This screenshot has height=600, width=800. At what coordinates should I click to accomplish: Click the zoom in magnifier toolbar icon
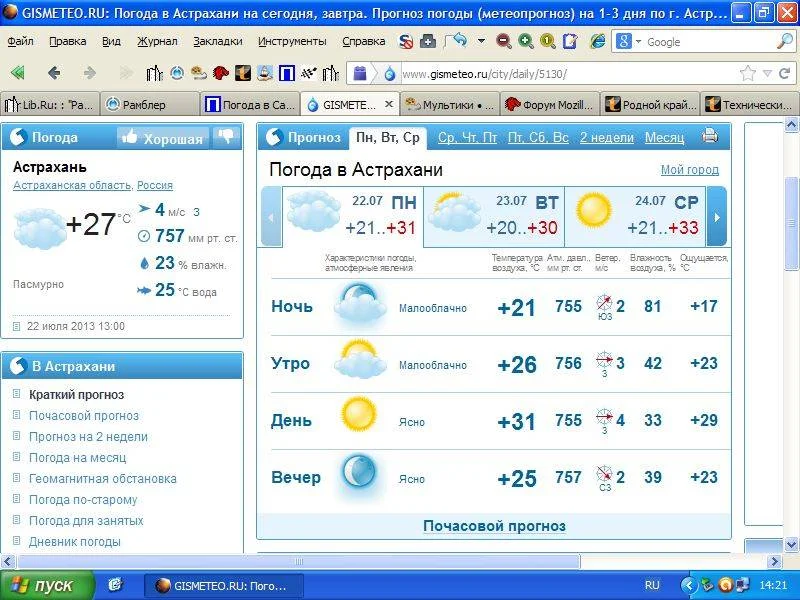526,42
